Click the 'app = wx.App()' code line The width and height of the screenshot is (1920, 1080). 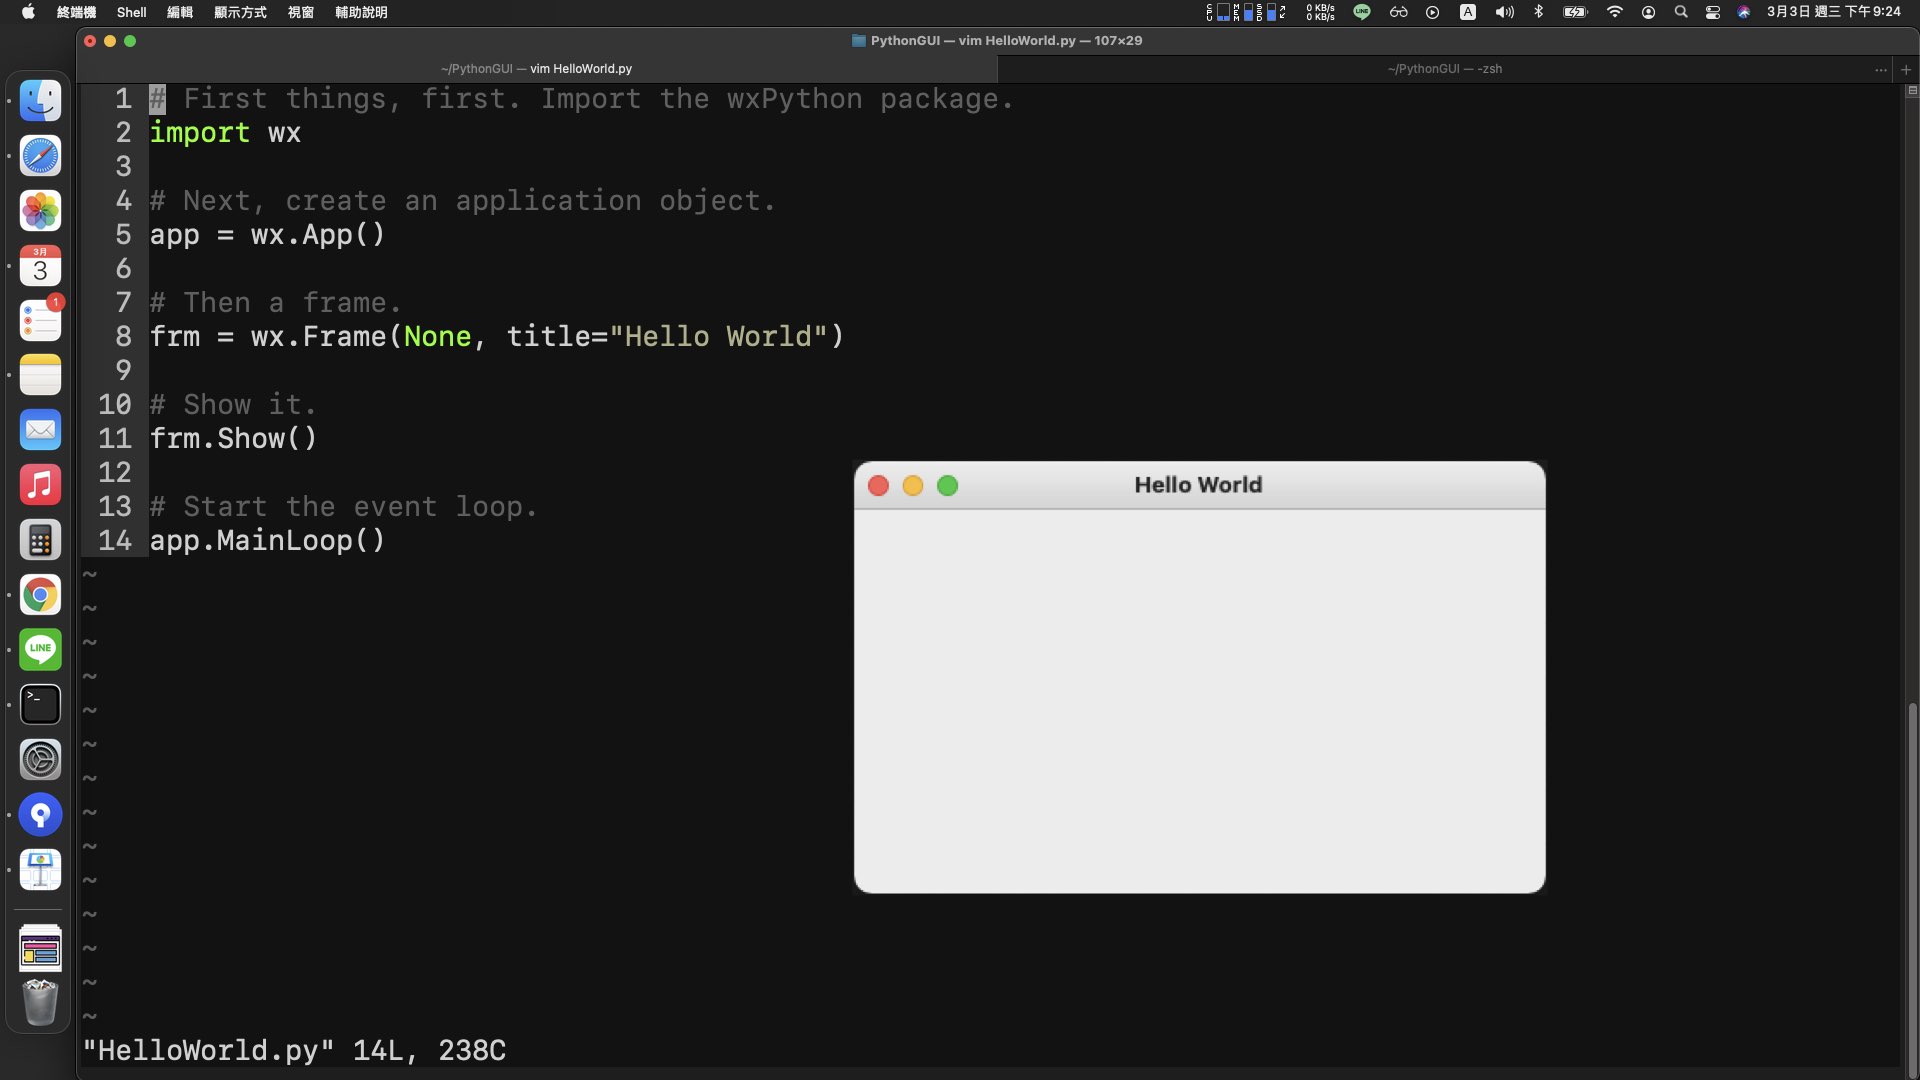(x=267, y=235)
